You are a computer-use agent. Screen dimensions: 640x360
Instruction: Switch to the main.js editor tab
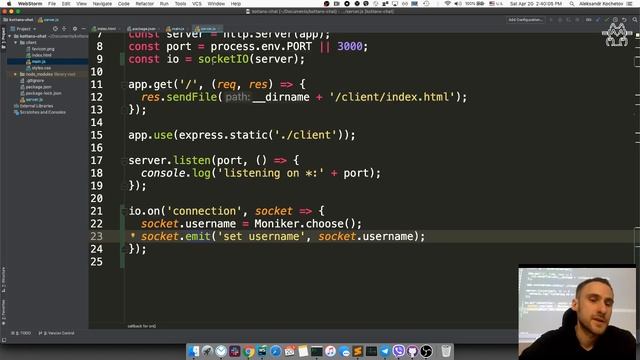(x=176, y=29)
